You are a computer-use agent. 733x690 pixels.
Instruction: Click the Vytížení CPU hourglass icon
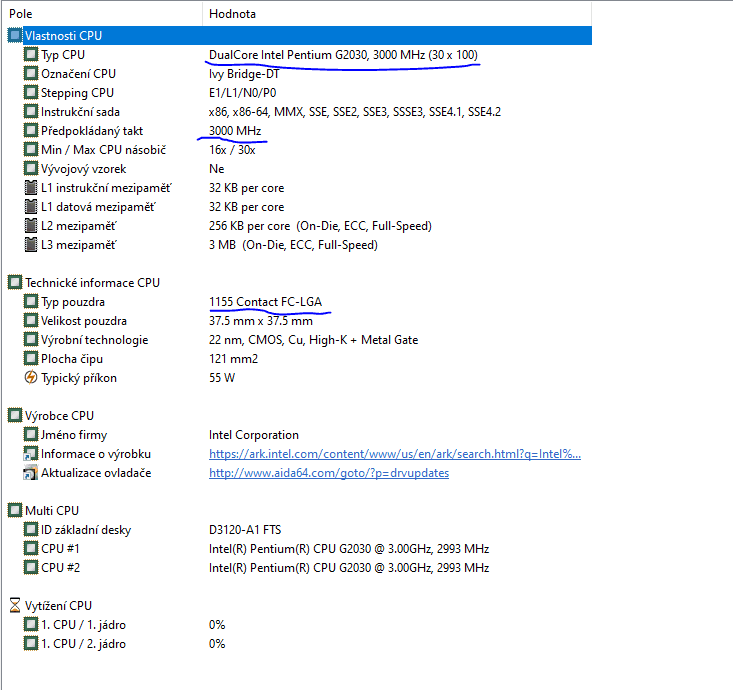pyautogui.click(x=15, y=605)
